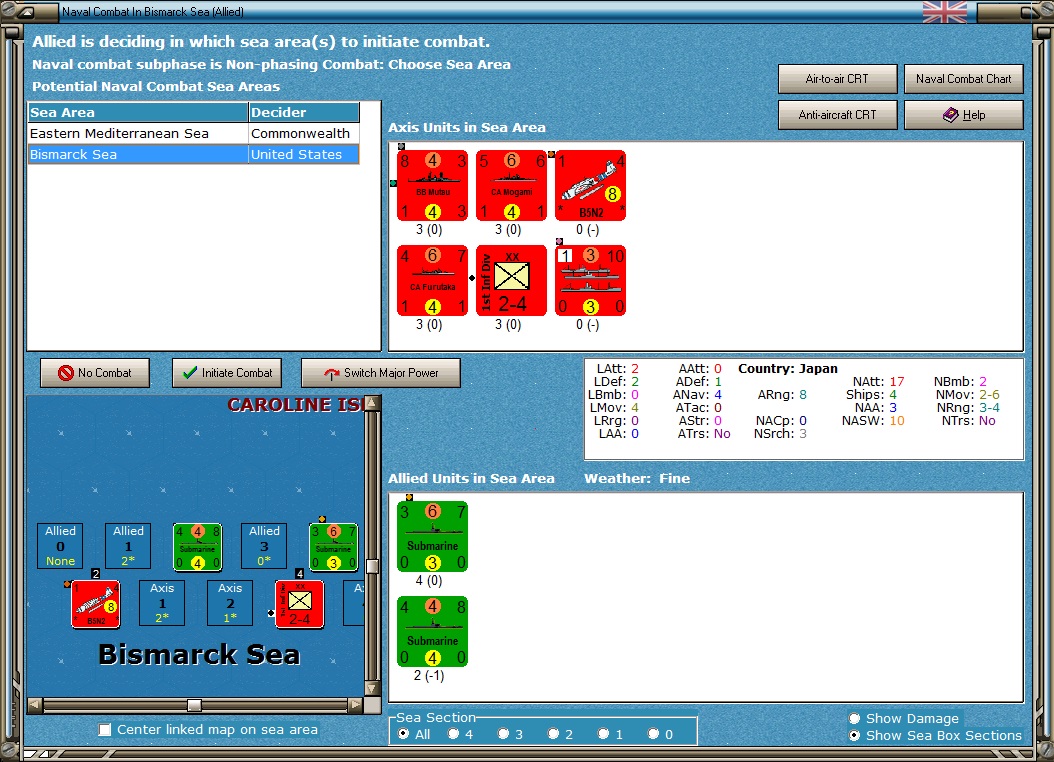Select sea section 4 radio
This screenshot has height=762, width=1054.
click(454, 734)
